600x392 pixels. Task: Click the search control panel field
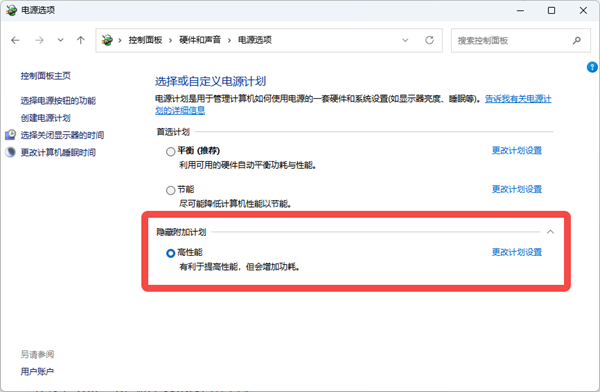(x=520, y=40)
